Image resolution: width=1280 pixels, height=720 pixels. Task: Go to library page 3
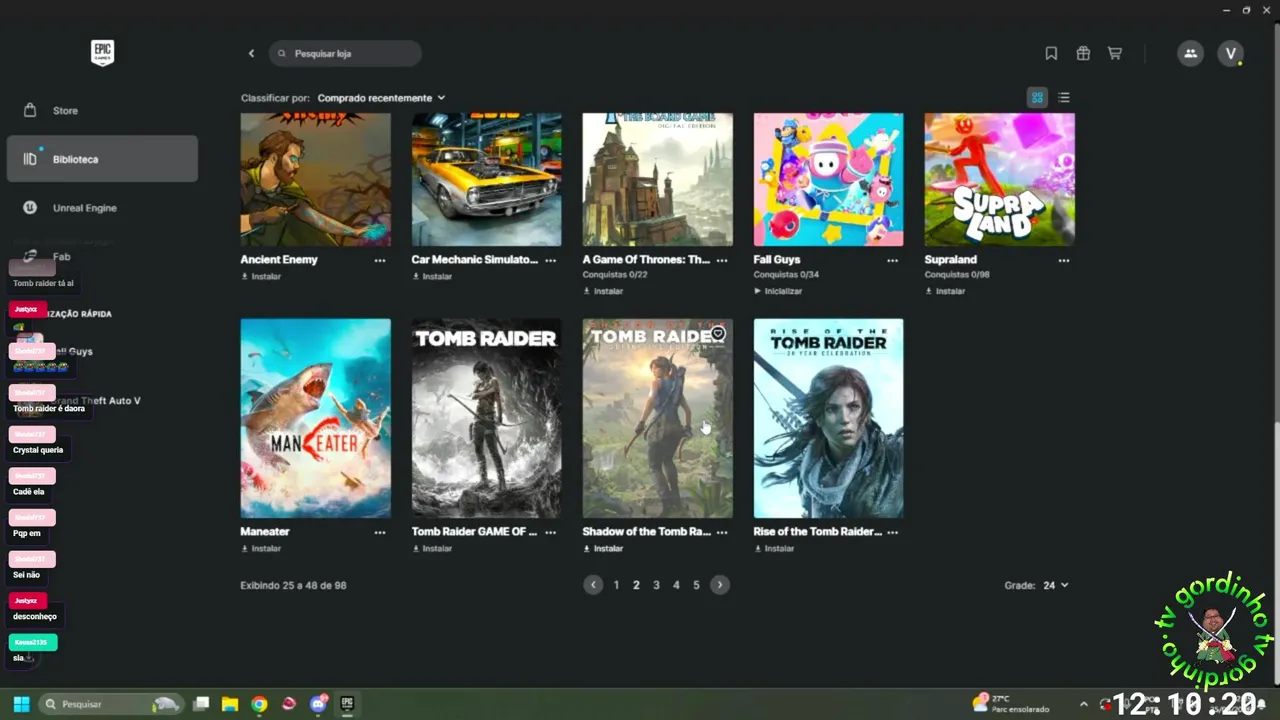[x=656, y=585]
